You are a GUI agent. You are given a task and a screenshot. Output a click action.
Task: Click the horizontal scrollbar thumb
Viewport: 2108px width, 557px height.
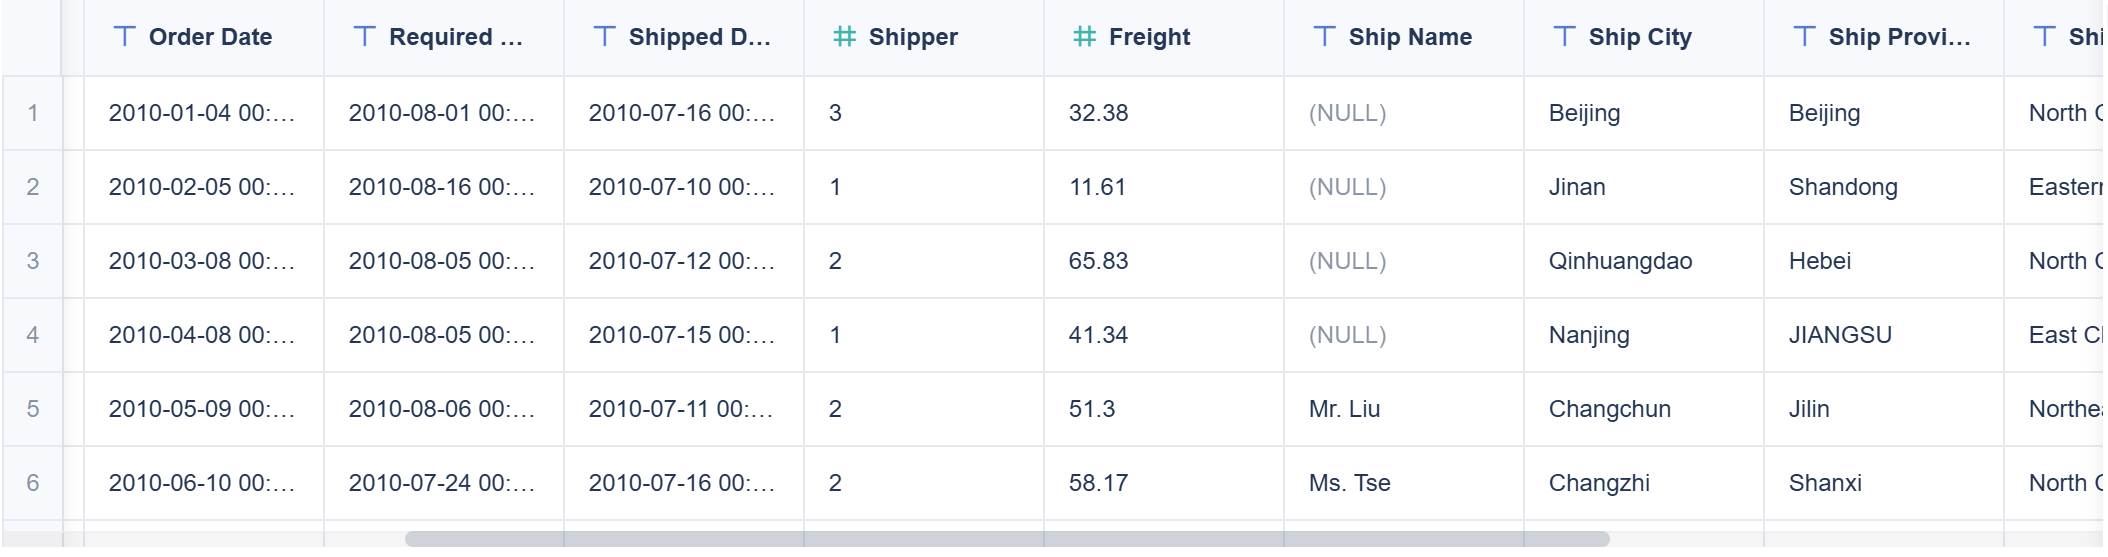point(1006,539)
